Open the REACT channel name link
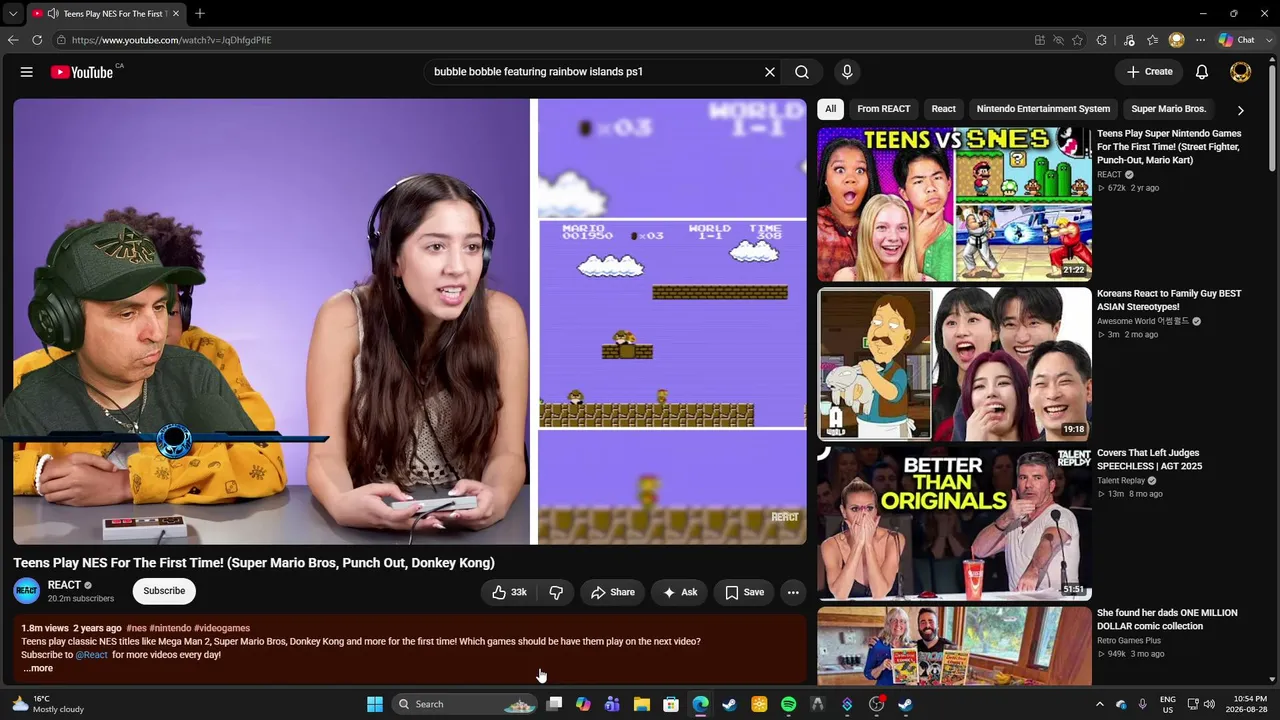 pyautogui.click(x=64, y=585)
